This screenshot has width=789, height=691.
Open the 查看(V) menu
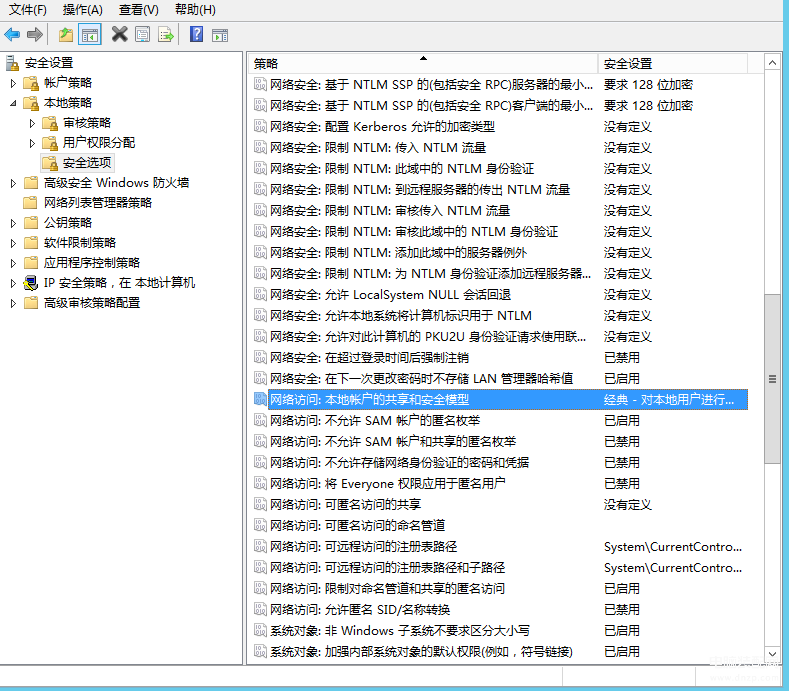coord(138,10)
